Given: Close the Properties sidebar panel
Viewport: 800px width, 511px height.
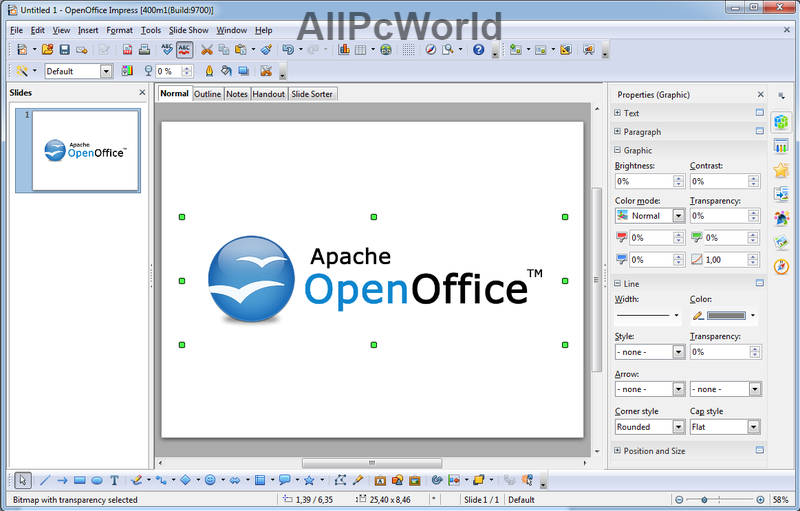Looking at the screenshot, I should pos(760,94).
